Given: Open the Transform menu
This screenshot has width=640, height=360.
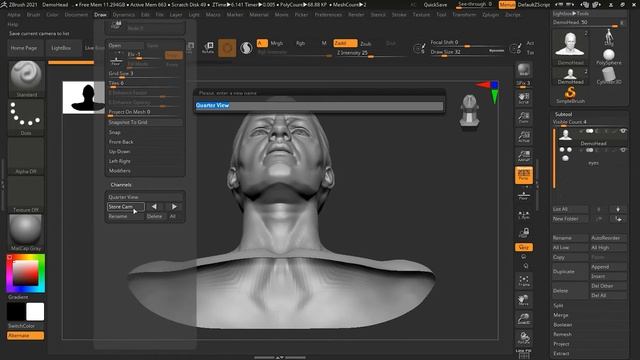Looking at the screenshot, I should (464, 14).
